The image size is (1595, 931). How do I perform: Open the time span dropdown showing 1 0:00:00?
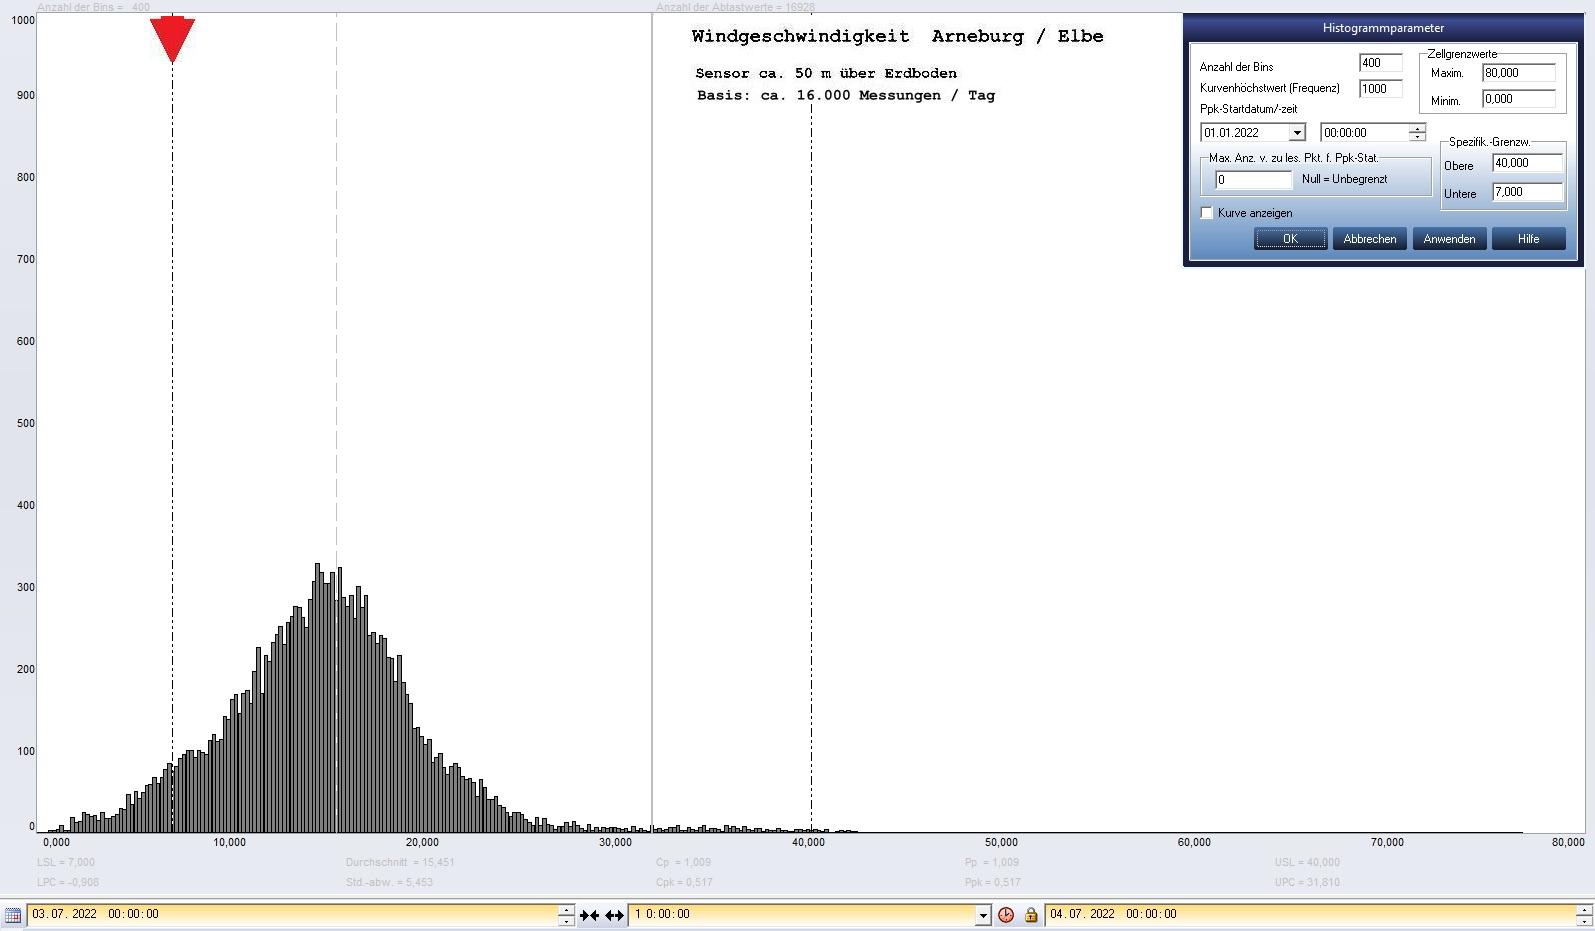[983, 915]
